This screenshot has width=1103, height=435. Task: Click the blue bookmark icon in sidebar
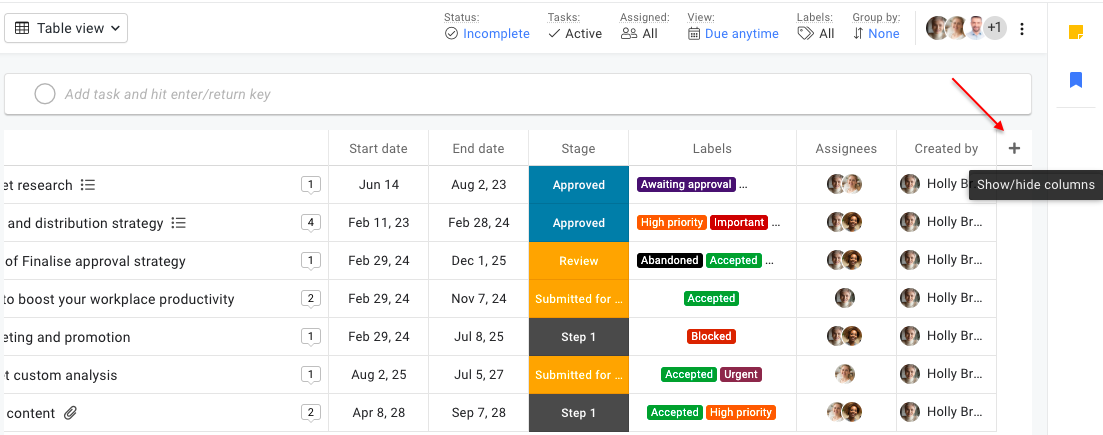[x=1076, y=80]
